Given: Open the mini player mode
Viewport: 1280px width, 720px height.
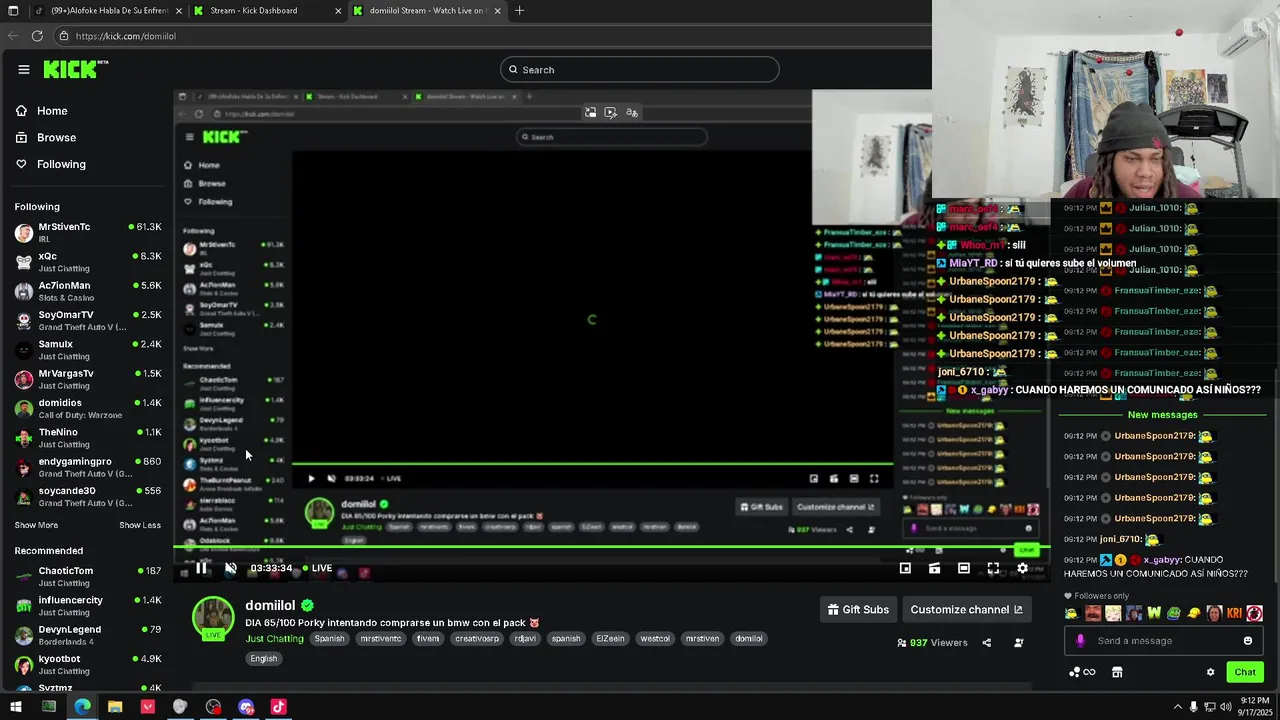Looking at the screenshot, I should tap(905, 568).
